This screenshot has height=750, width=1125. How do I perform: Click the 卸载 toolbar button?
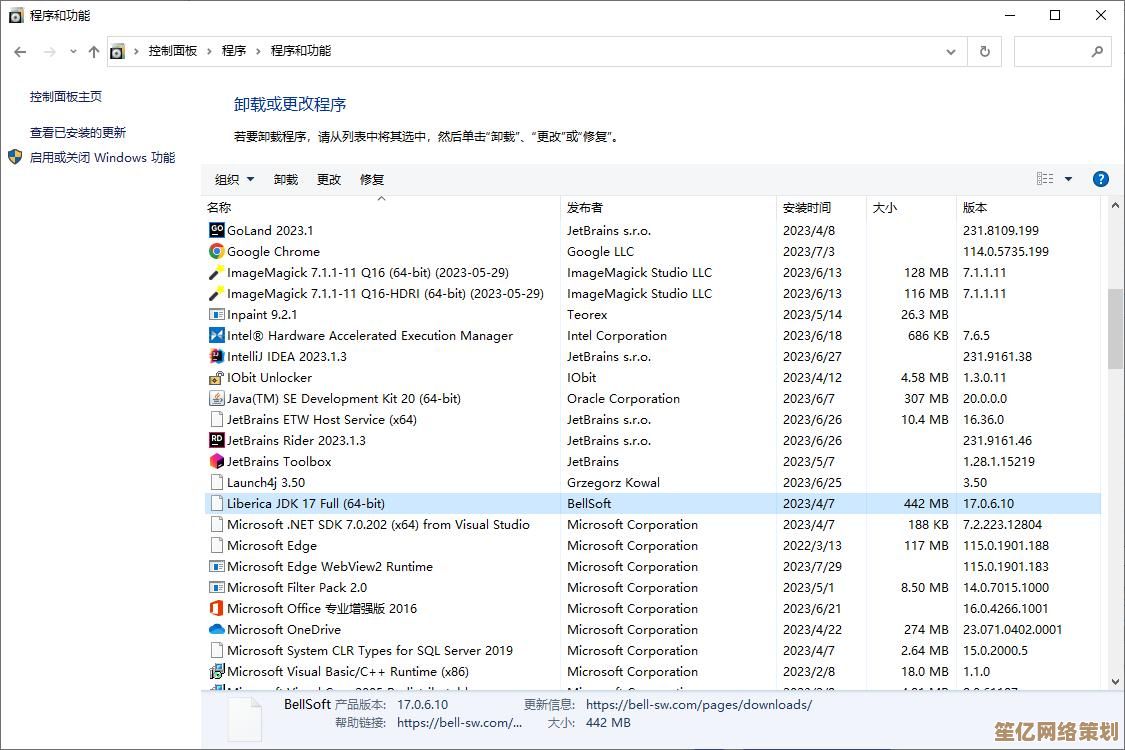pos(285,180)
